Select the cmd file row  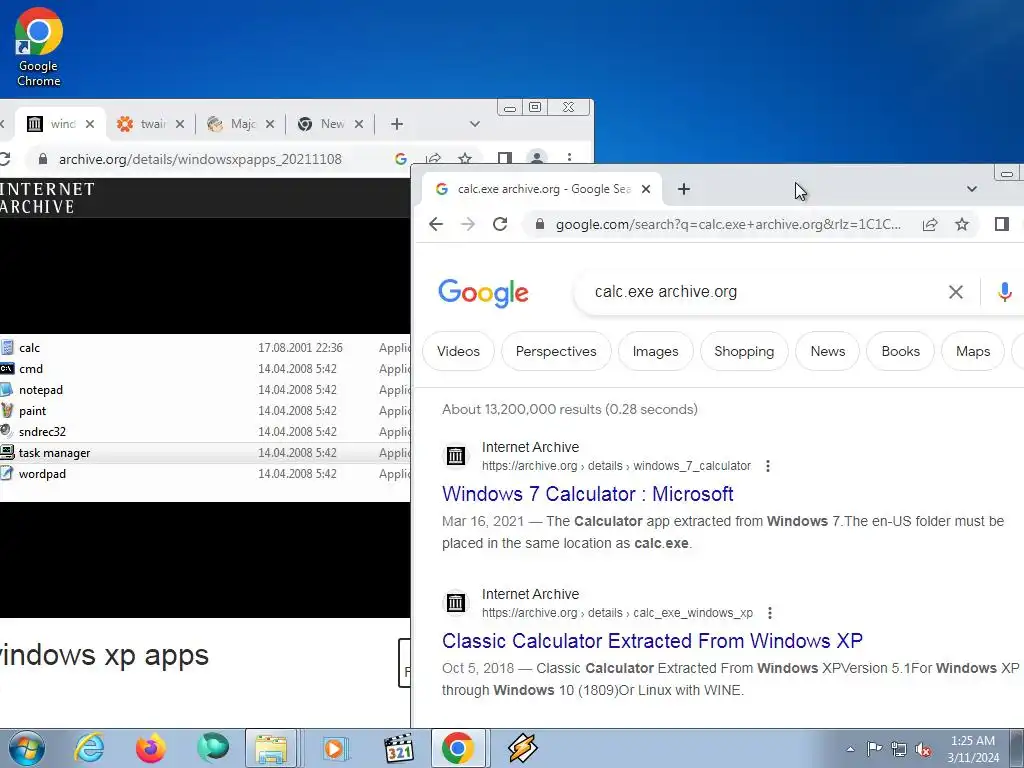pos(205,368)
